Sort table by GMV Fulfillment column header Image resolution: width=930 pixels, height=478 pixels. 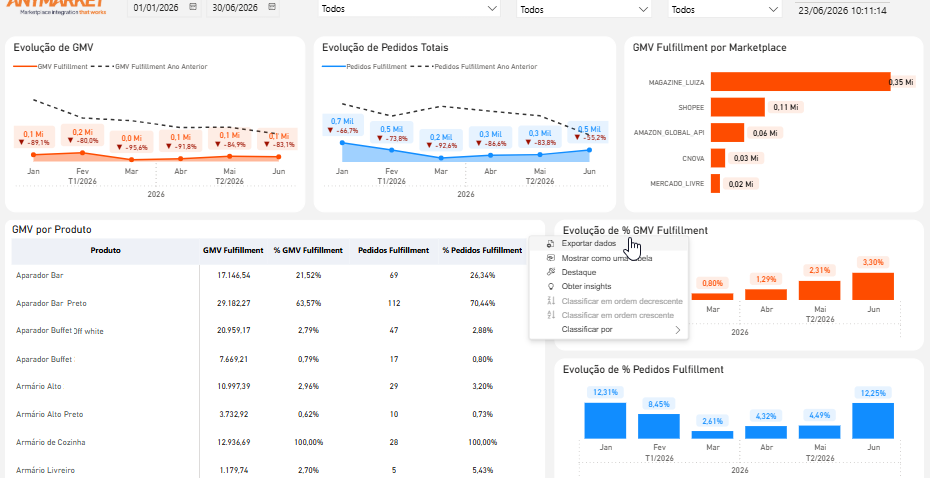point(233,250)
